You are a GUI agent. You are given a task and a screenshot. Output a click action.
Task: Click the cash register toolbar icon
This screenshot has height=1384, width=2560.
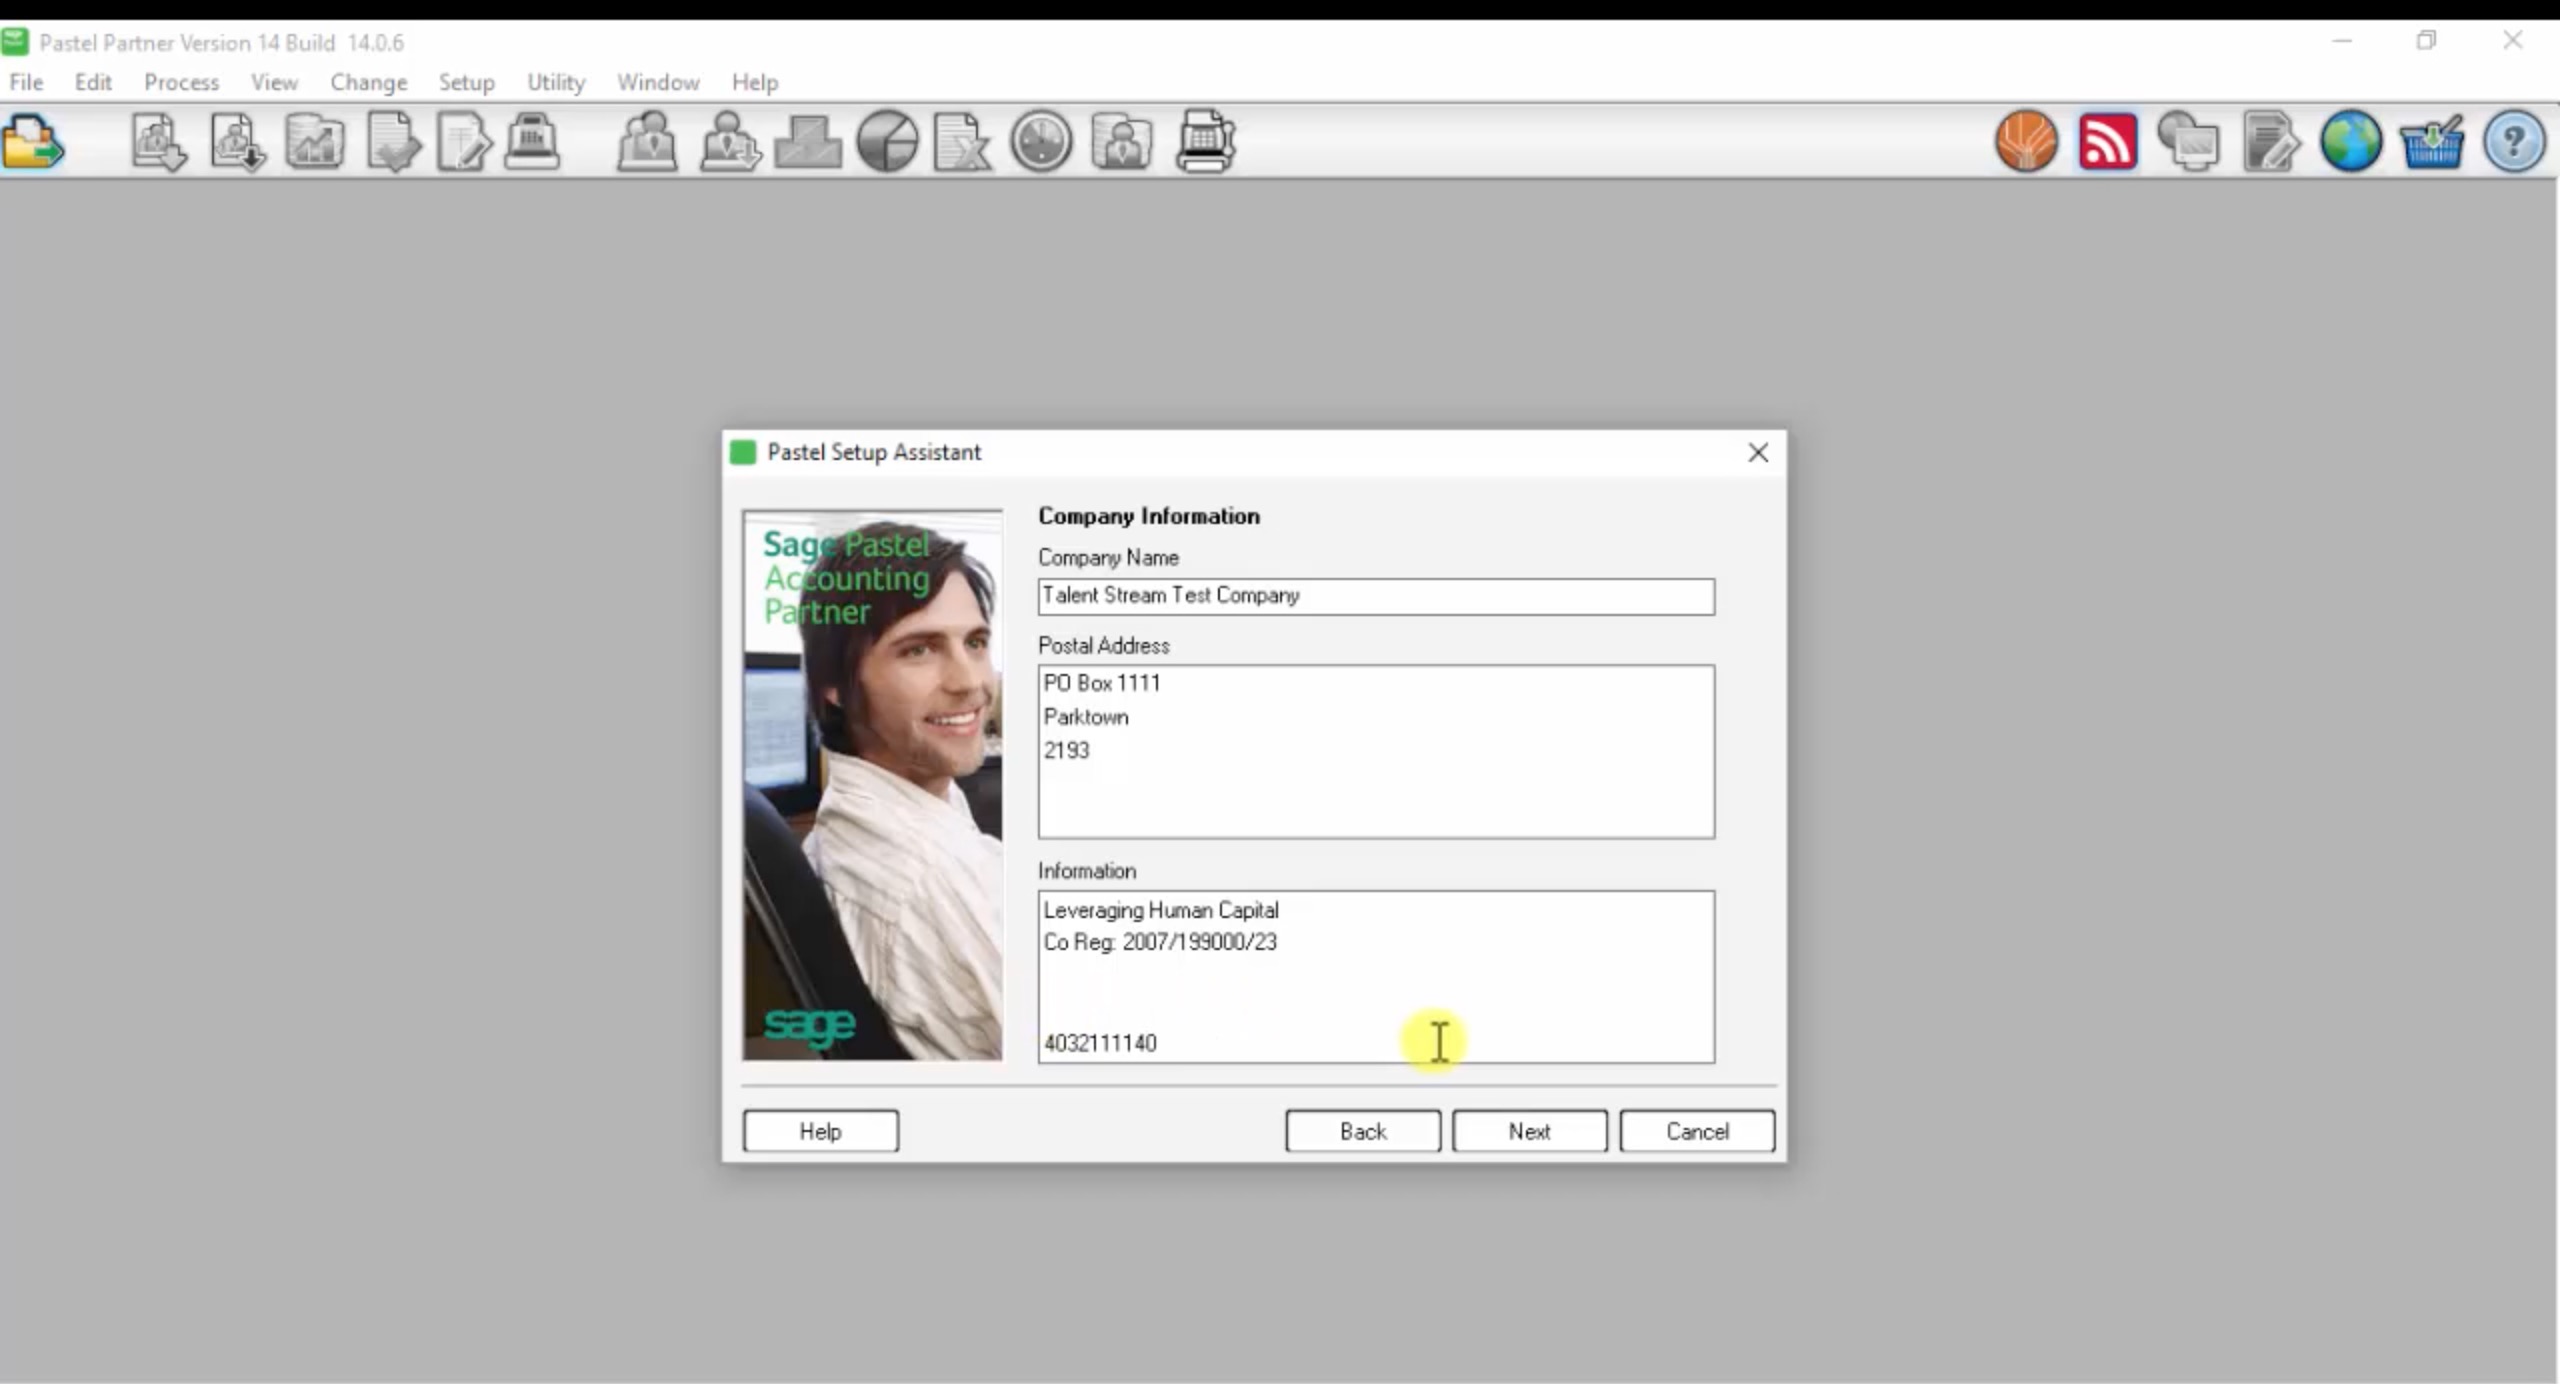coord(531,142)
